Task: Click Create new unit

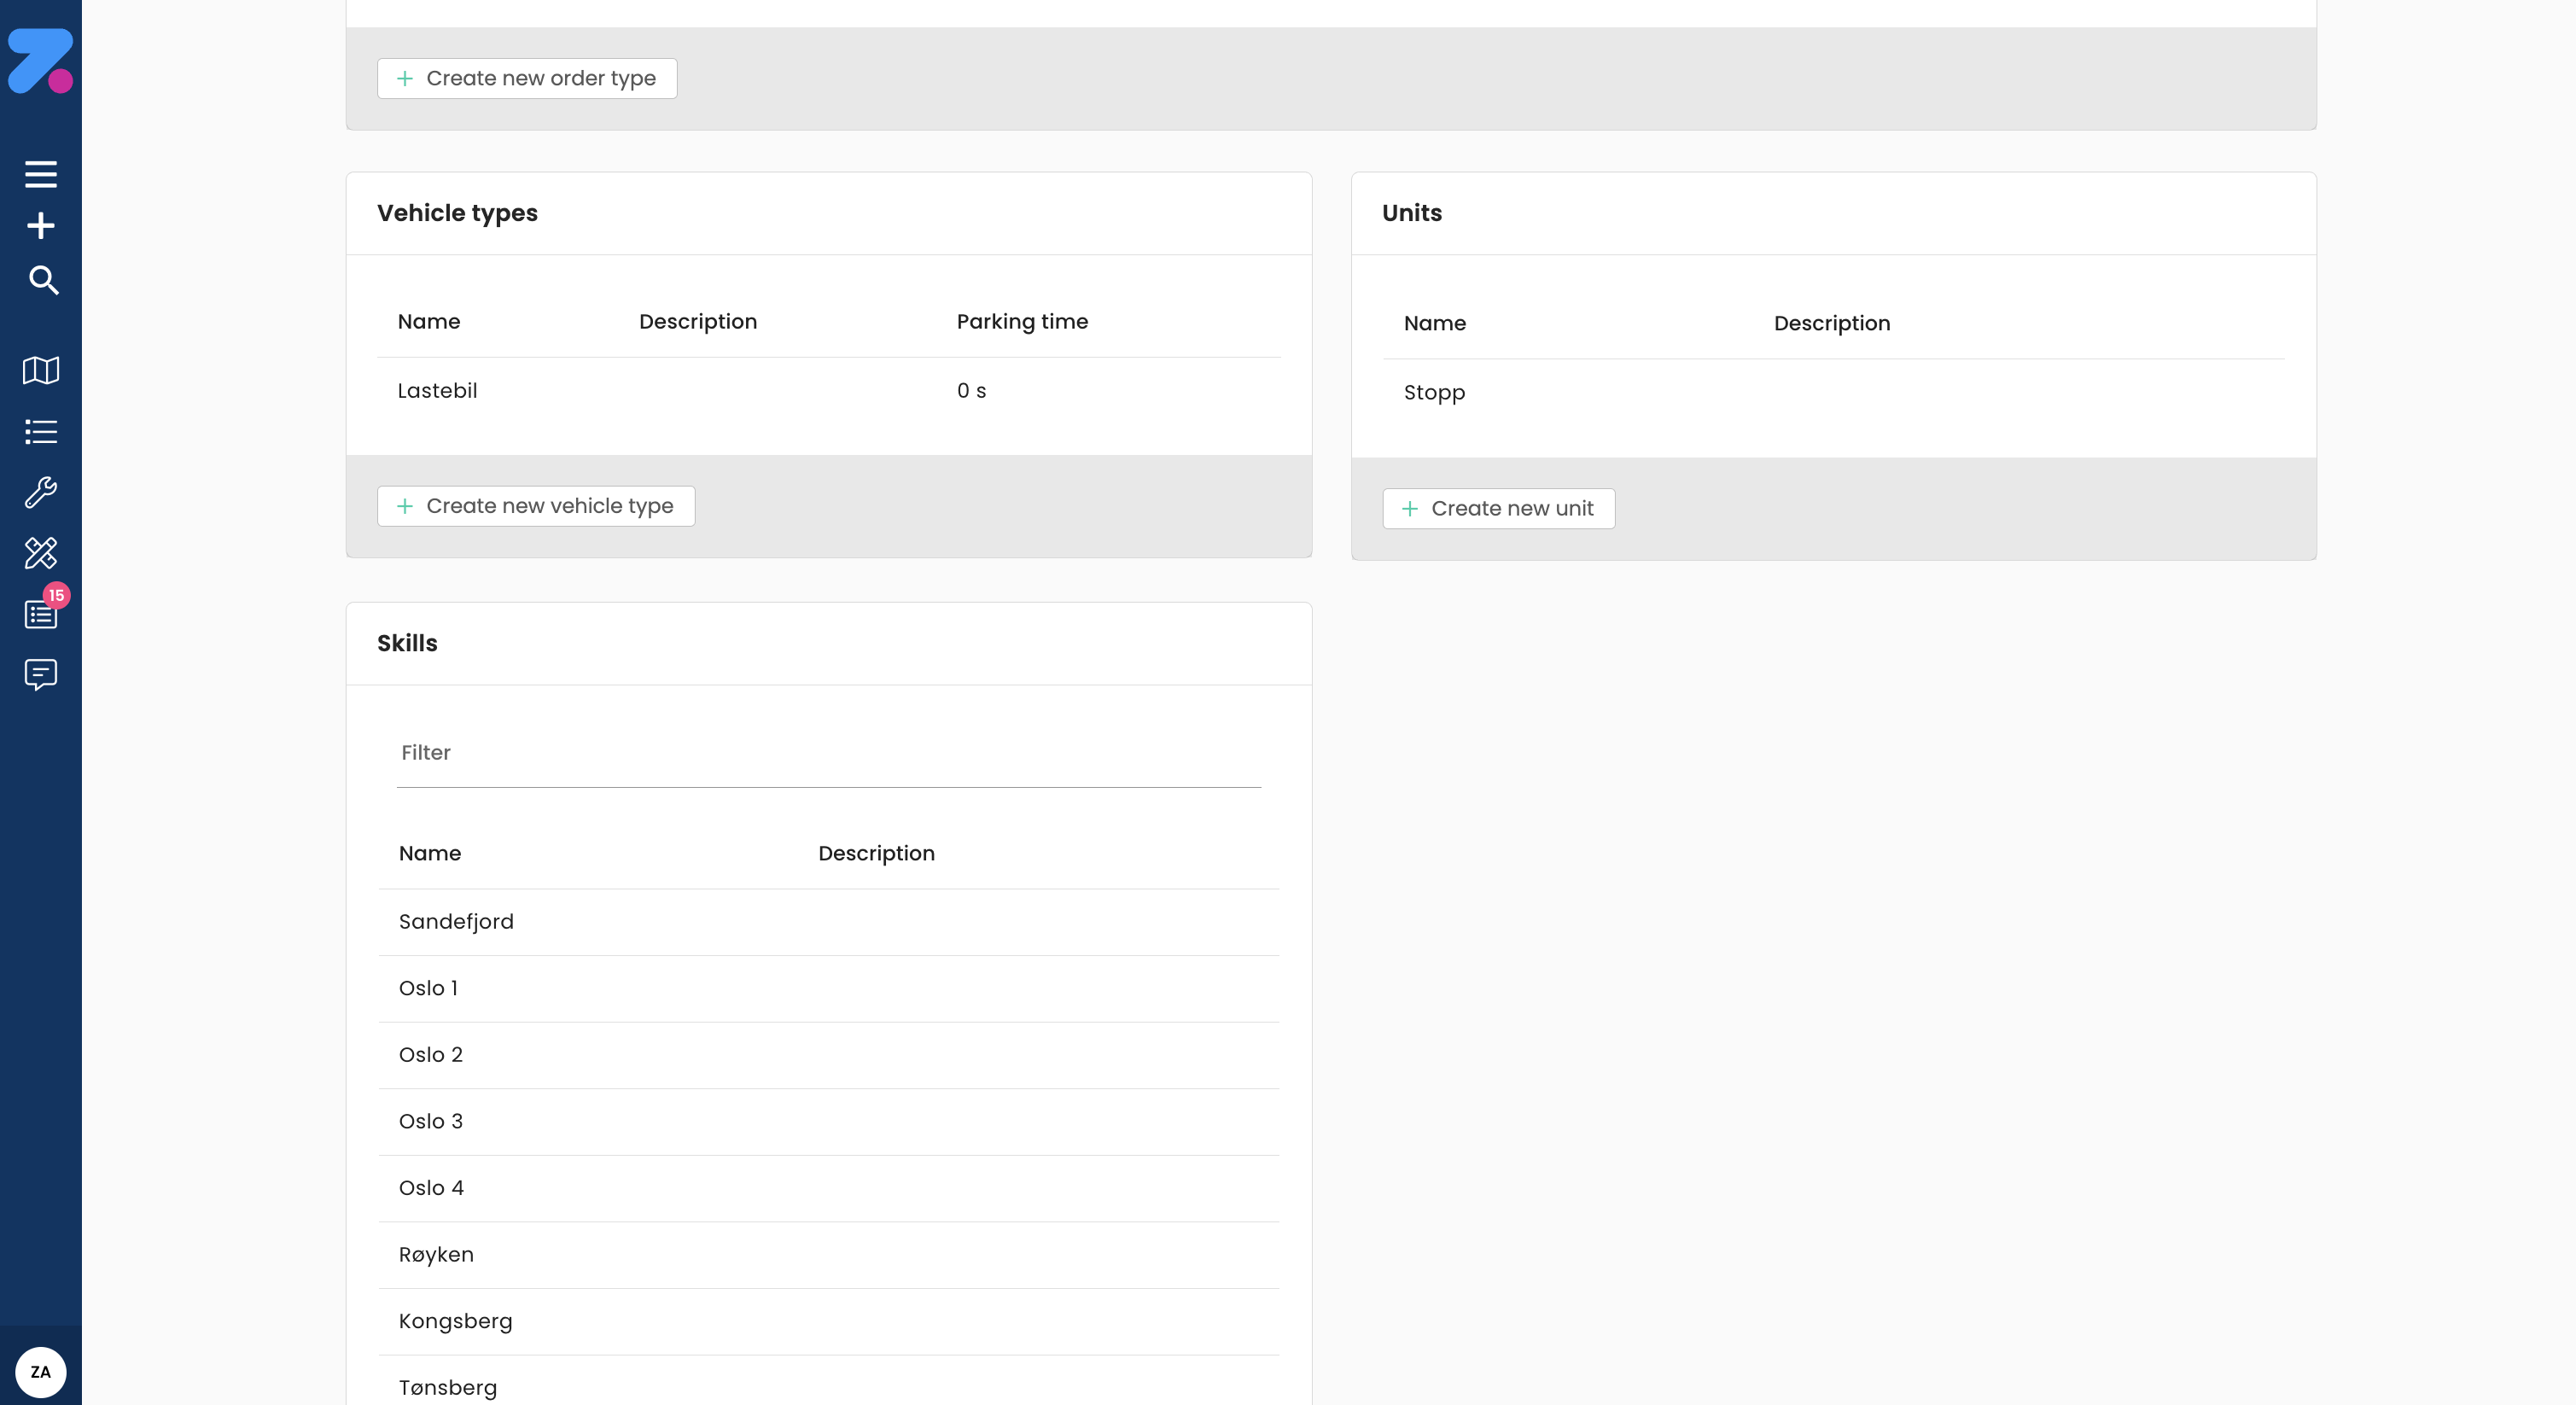Action: pos(1498,508)
